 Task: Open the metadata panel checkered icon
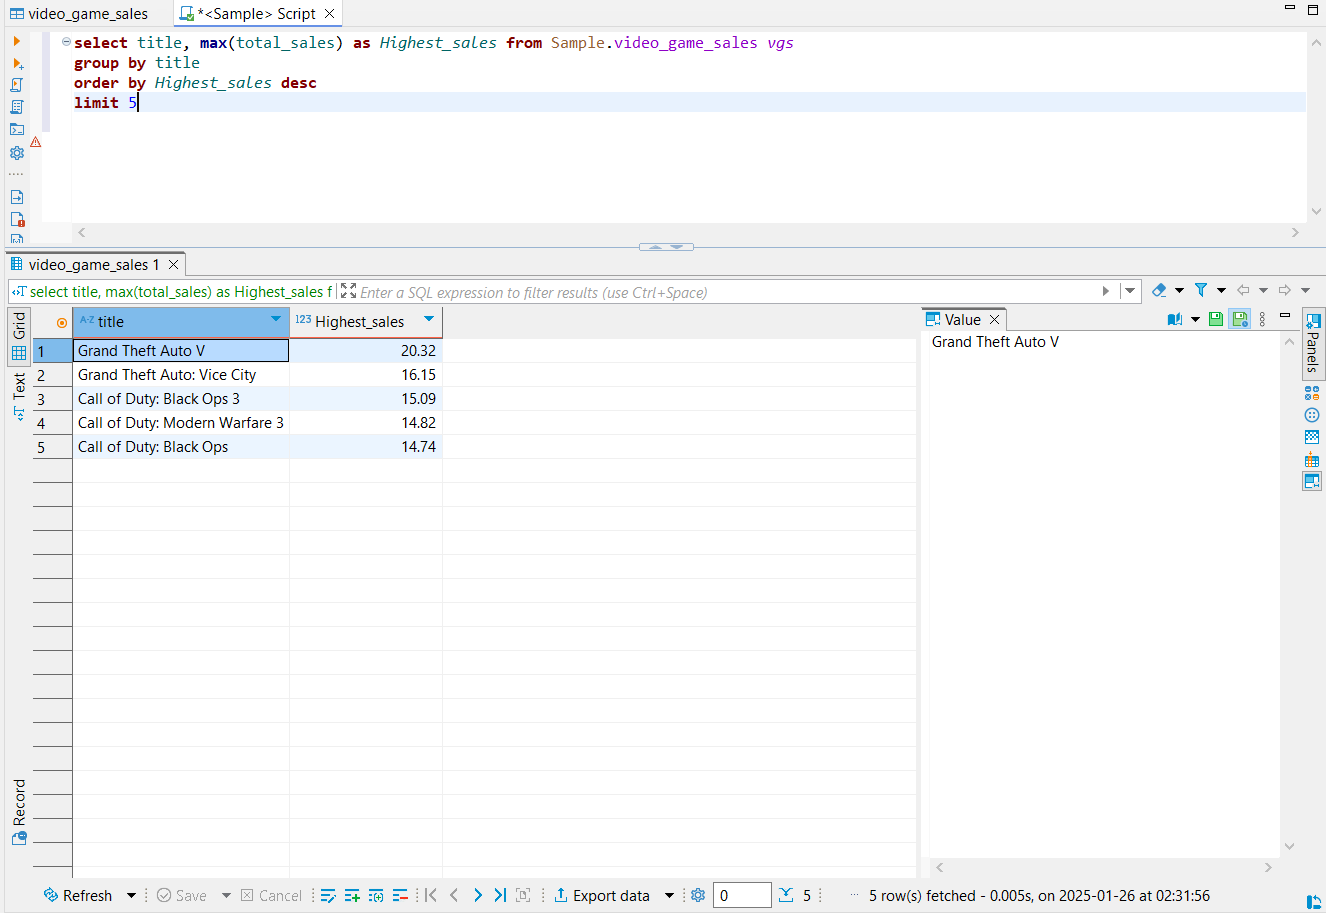[1312, 437]
